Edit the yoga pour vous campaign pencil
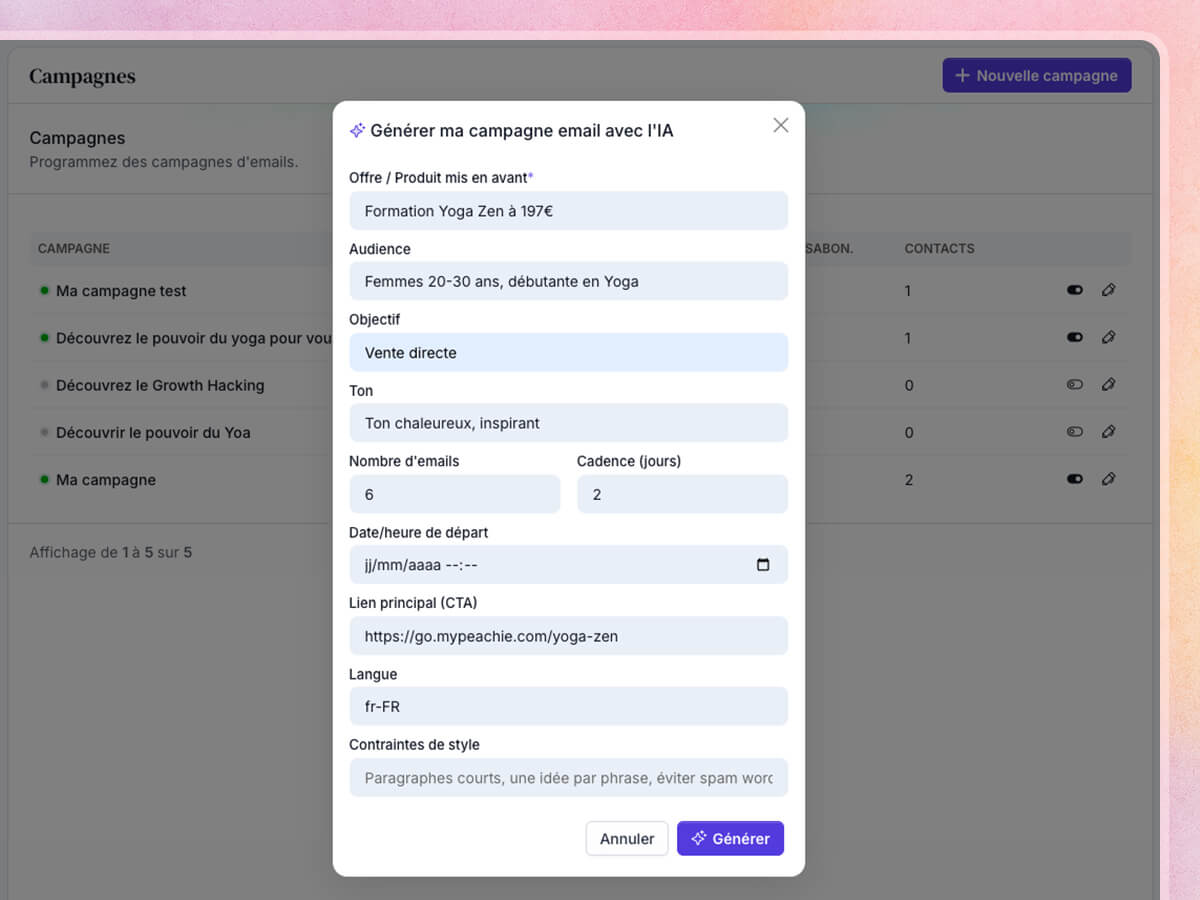 [1108, 337]
